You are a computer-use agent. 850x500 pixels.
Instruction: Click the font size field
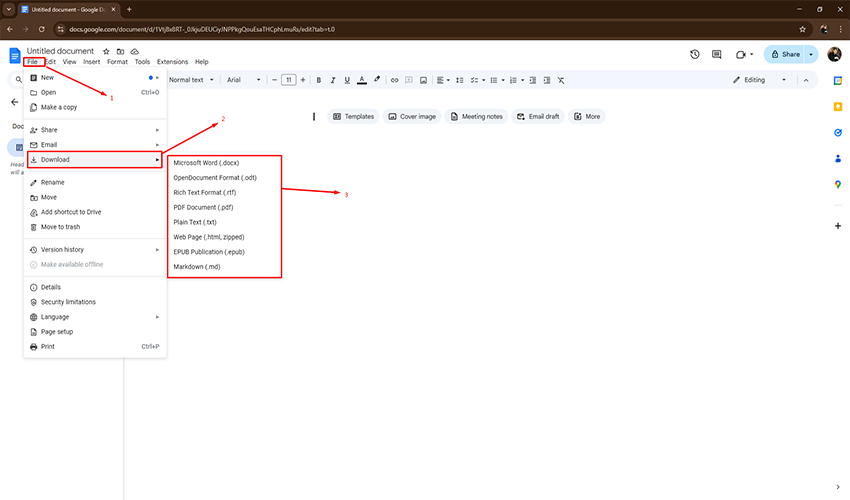pos(289,80)
